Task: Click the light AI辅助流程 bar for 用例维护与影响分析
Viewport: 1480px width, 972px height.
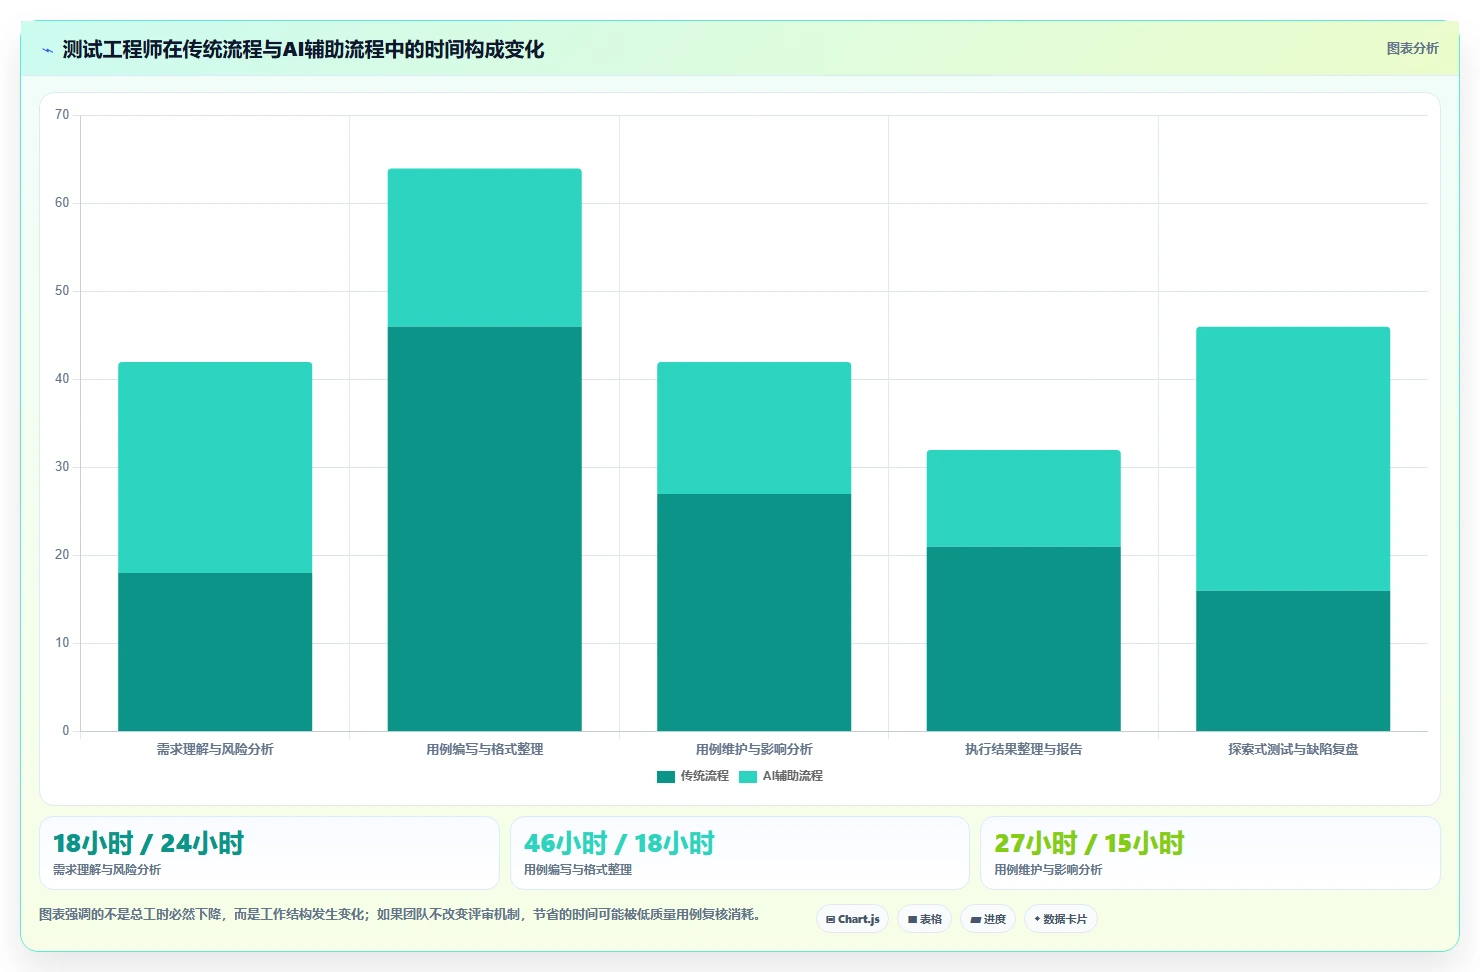Action: click(x=754, y=428)
